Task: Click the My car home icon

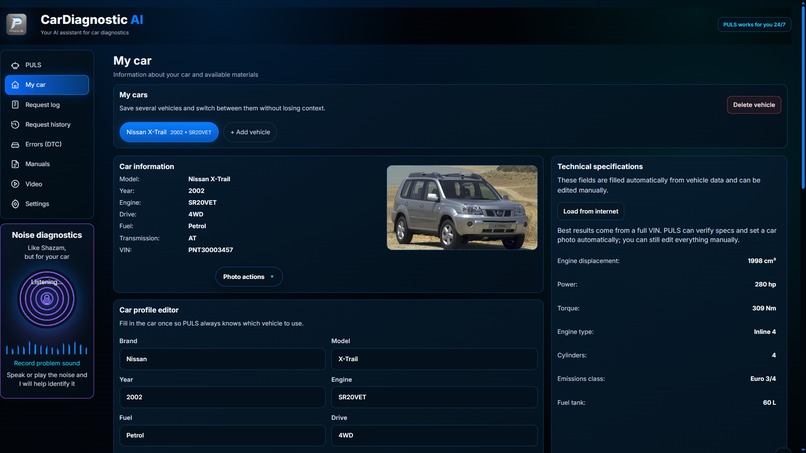Action: tap(15, 85)
